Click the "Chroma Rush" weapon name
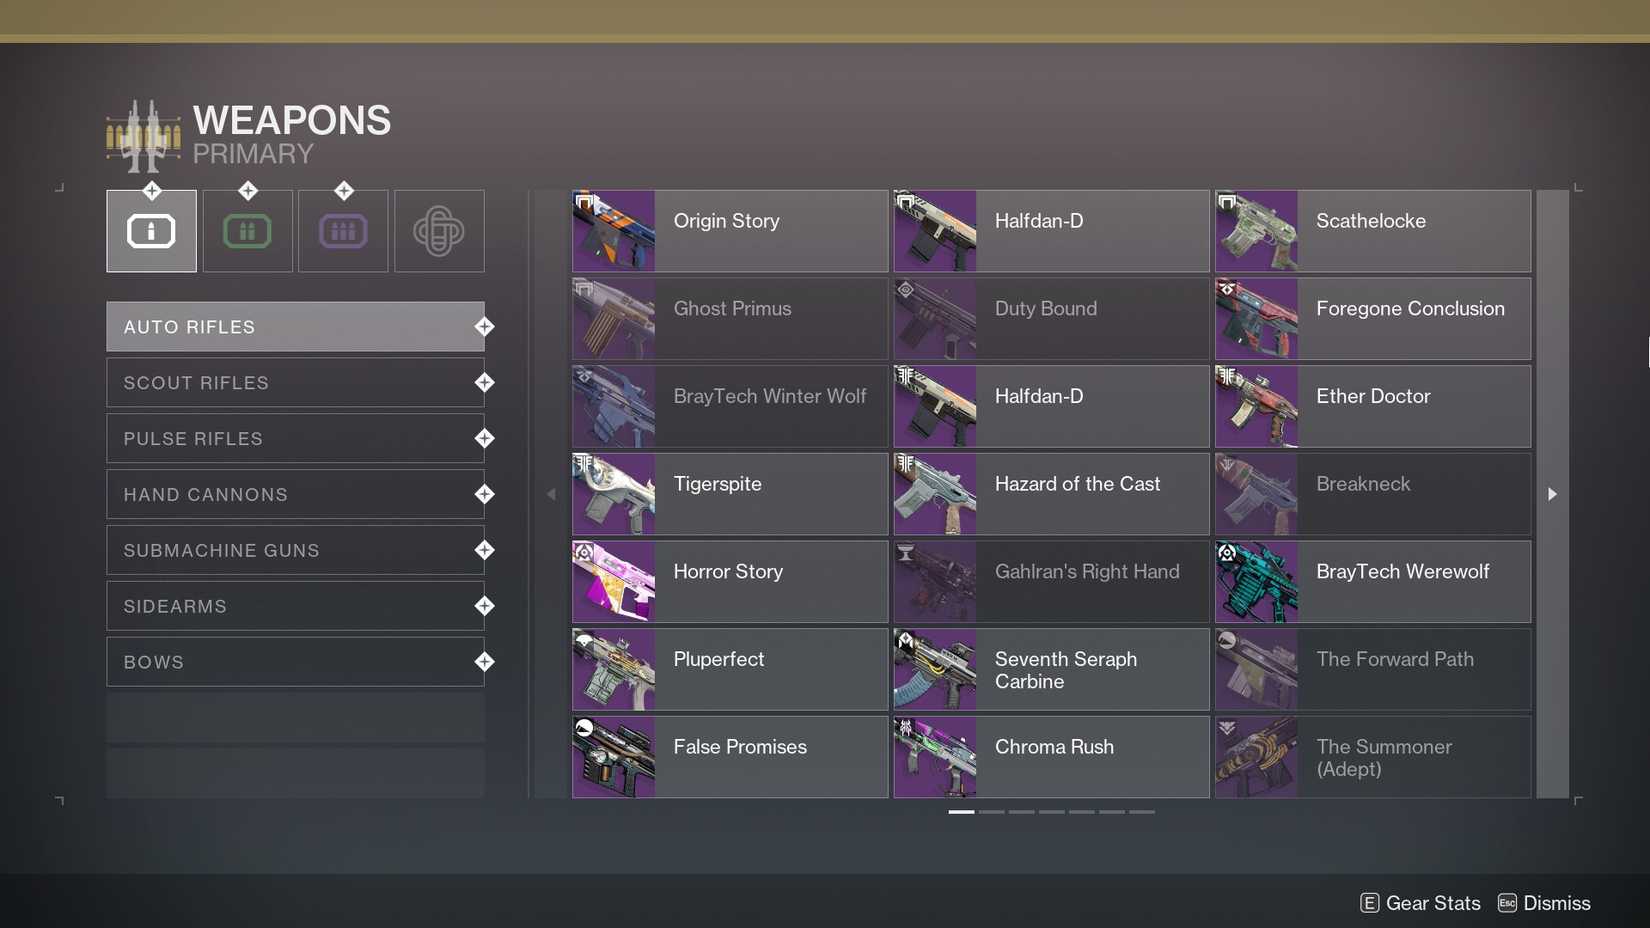The width and height of the screenshot is (1650, 928). [x=1054, y=747]
